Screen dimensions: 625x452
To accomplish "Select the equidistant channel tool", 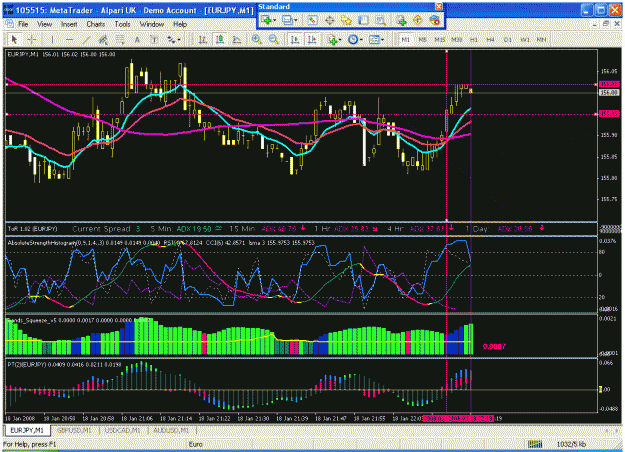I will click(103, 39).
